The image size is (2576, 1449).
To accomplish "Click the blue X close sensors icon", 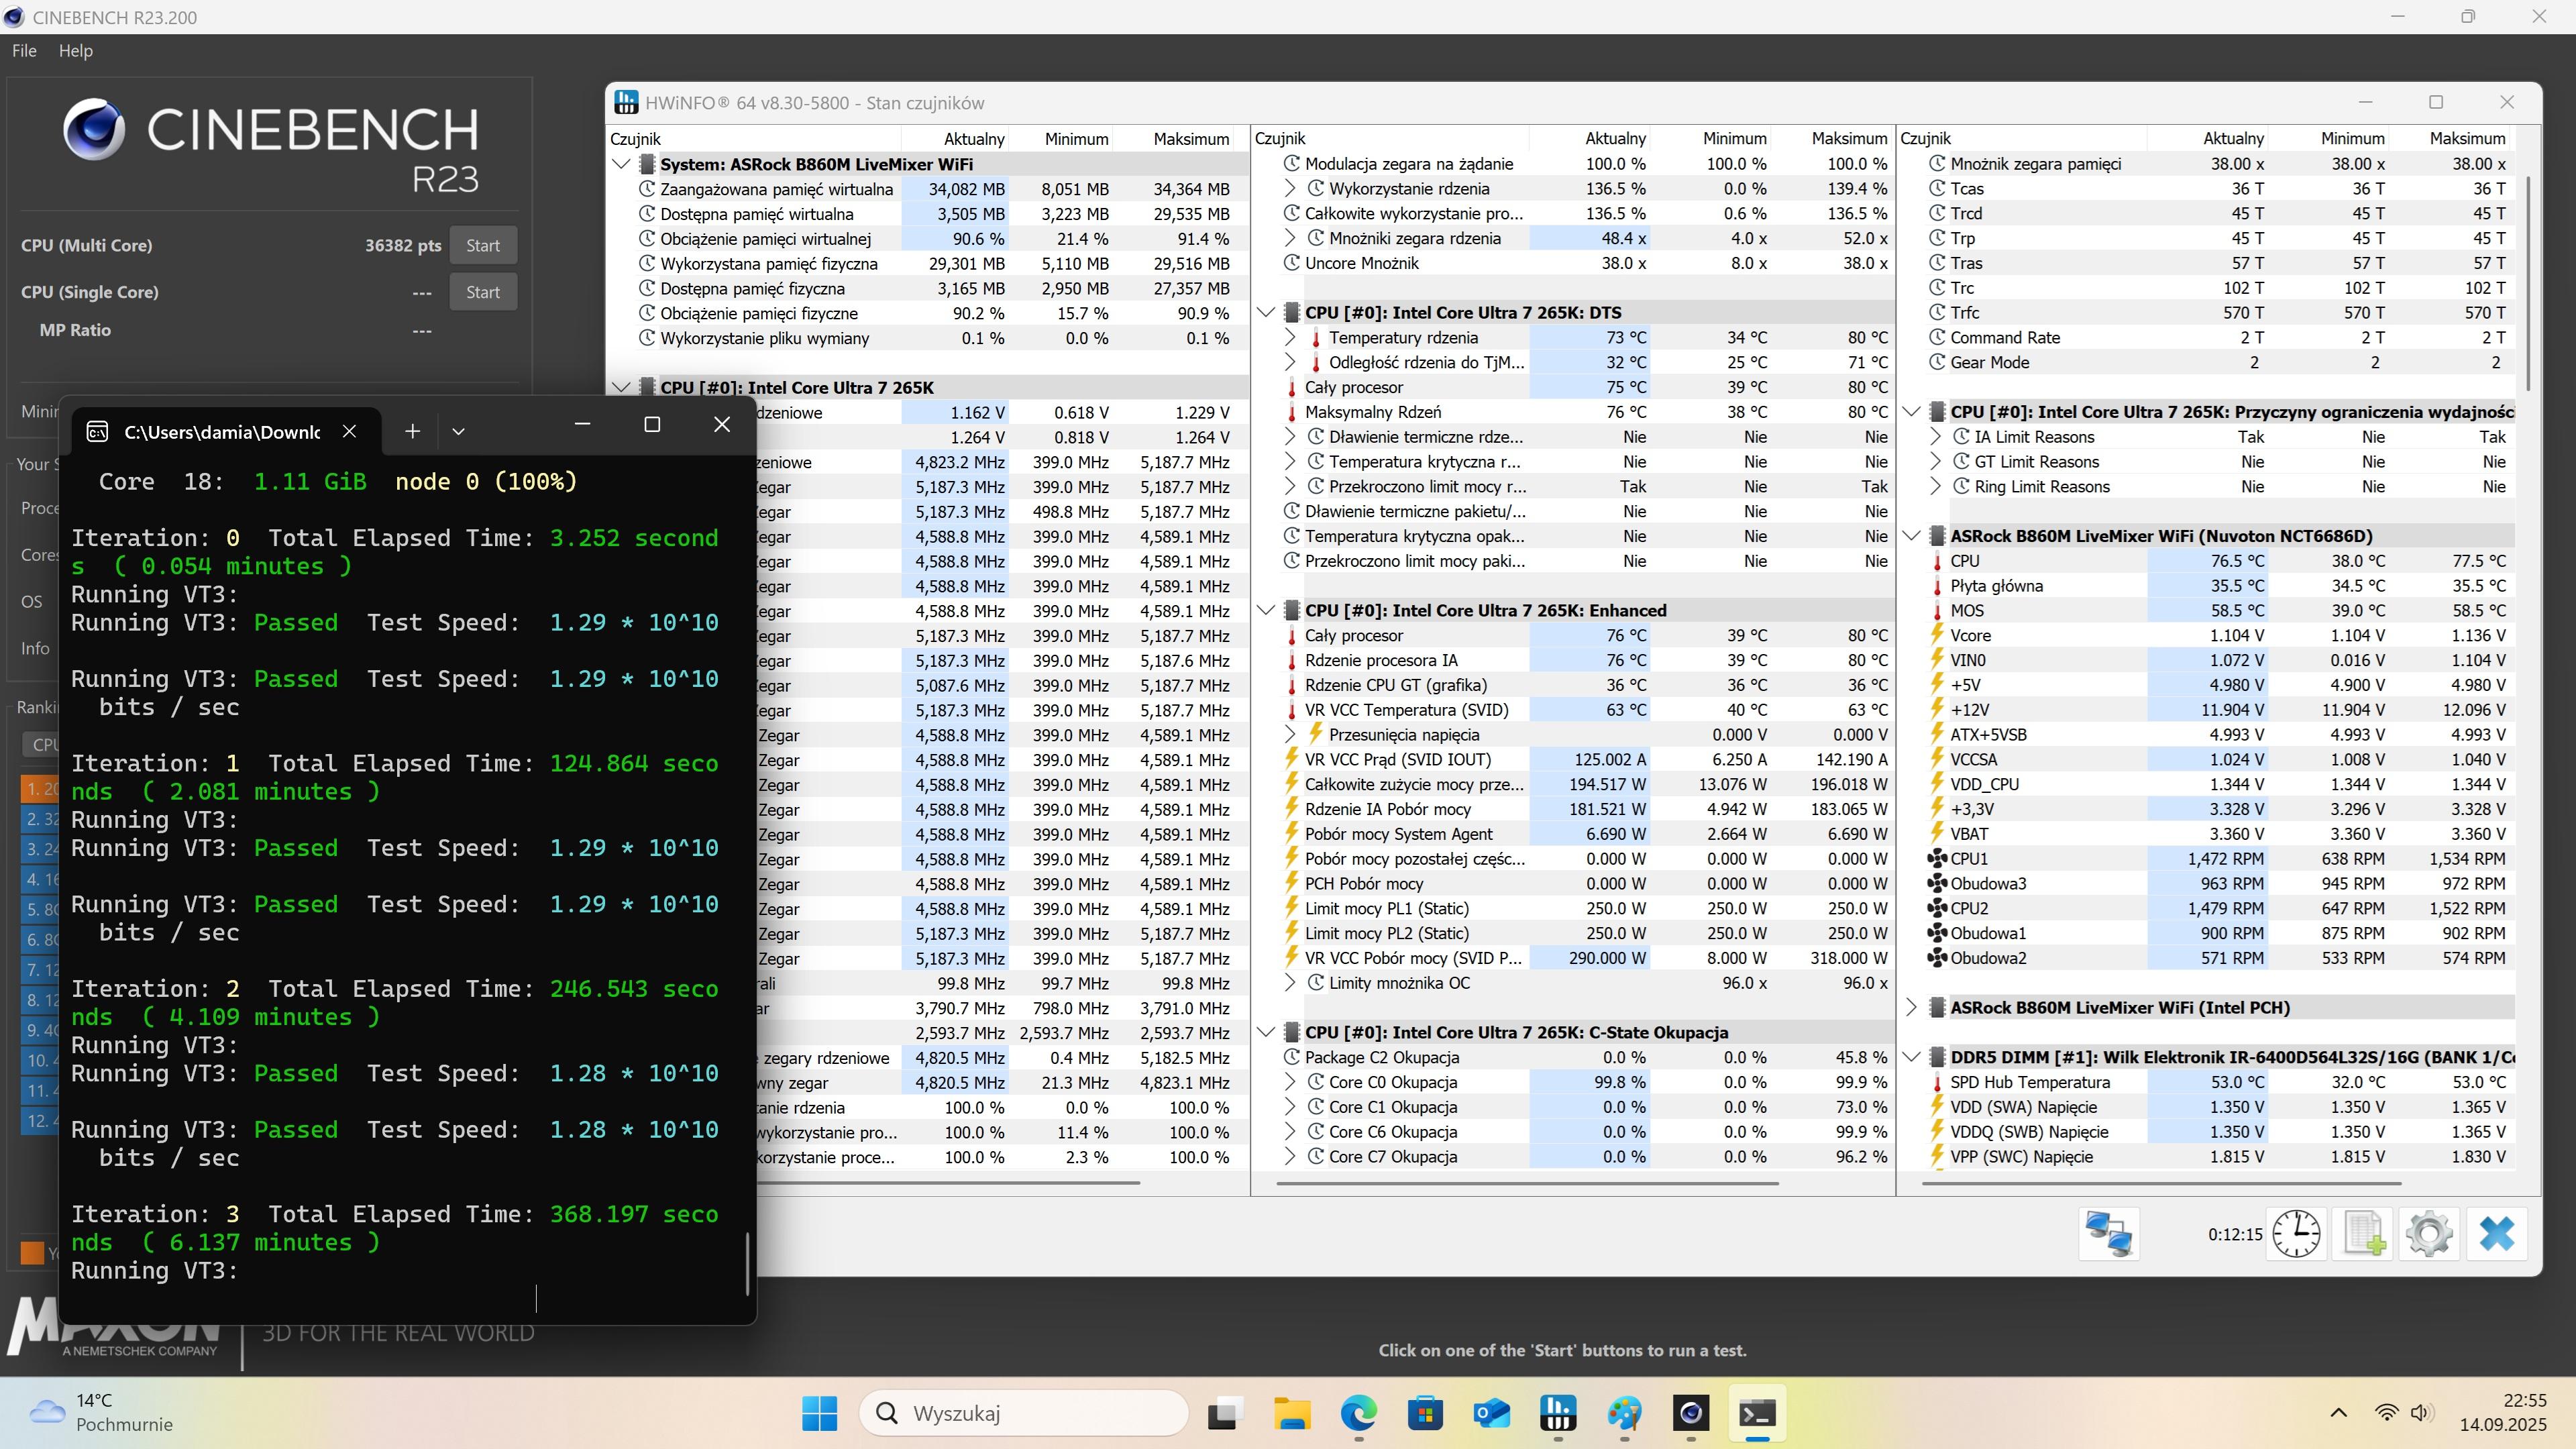I will 2496,1233.
